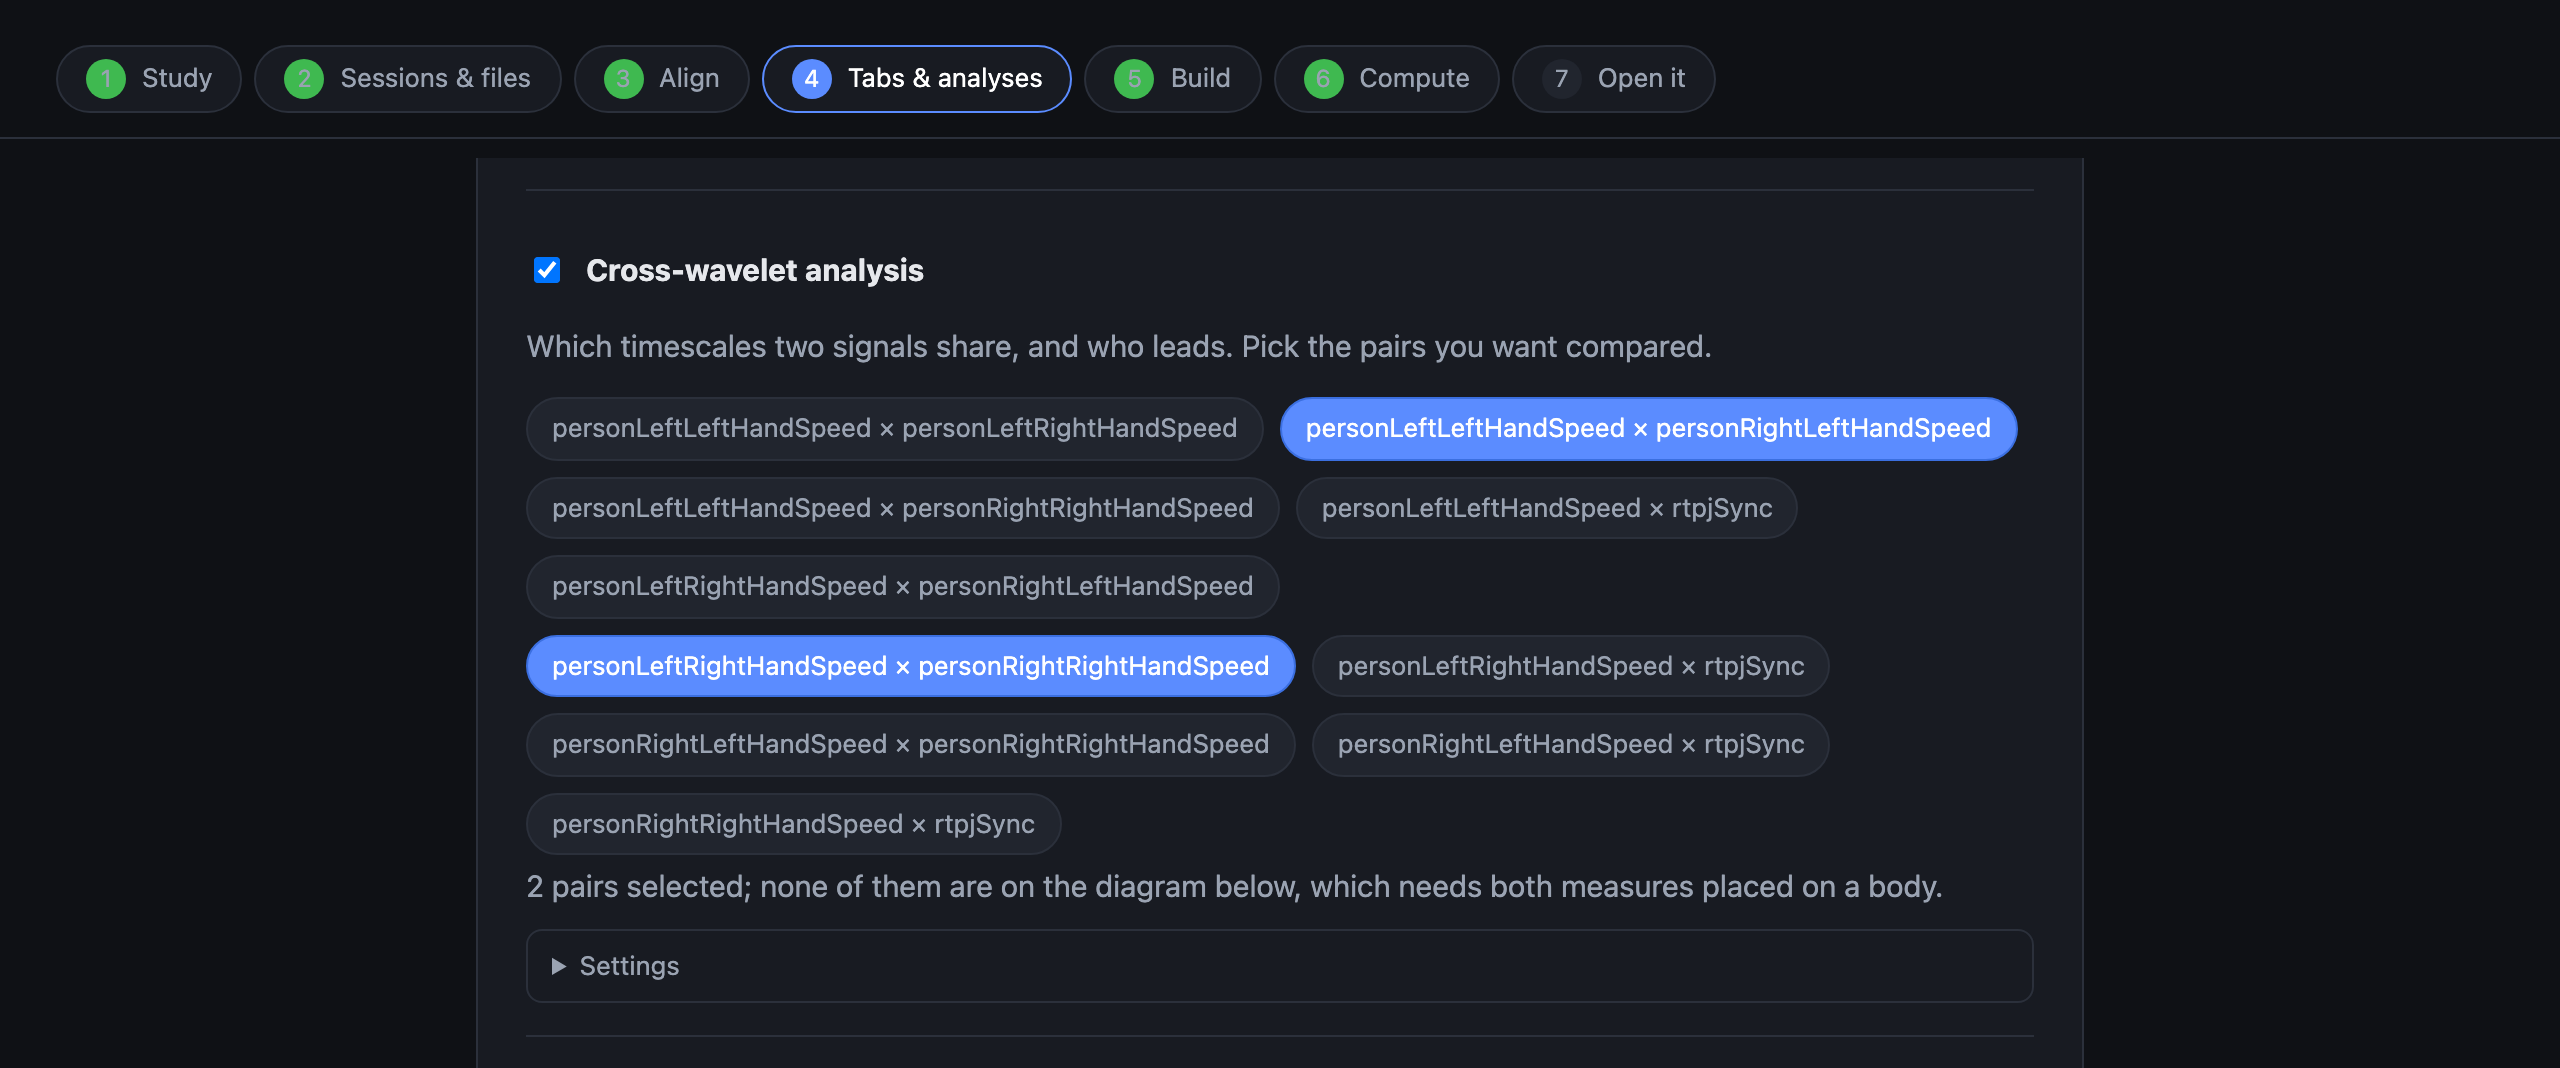Open the Sessions & files step
The width and height of the screenshot is (2560, 1068).
407,79
